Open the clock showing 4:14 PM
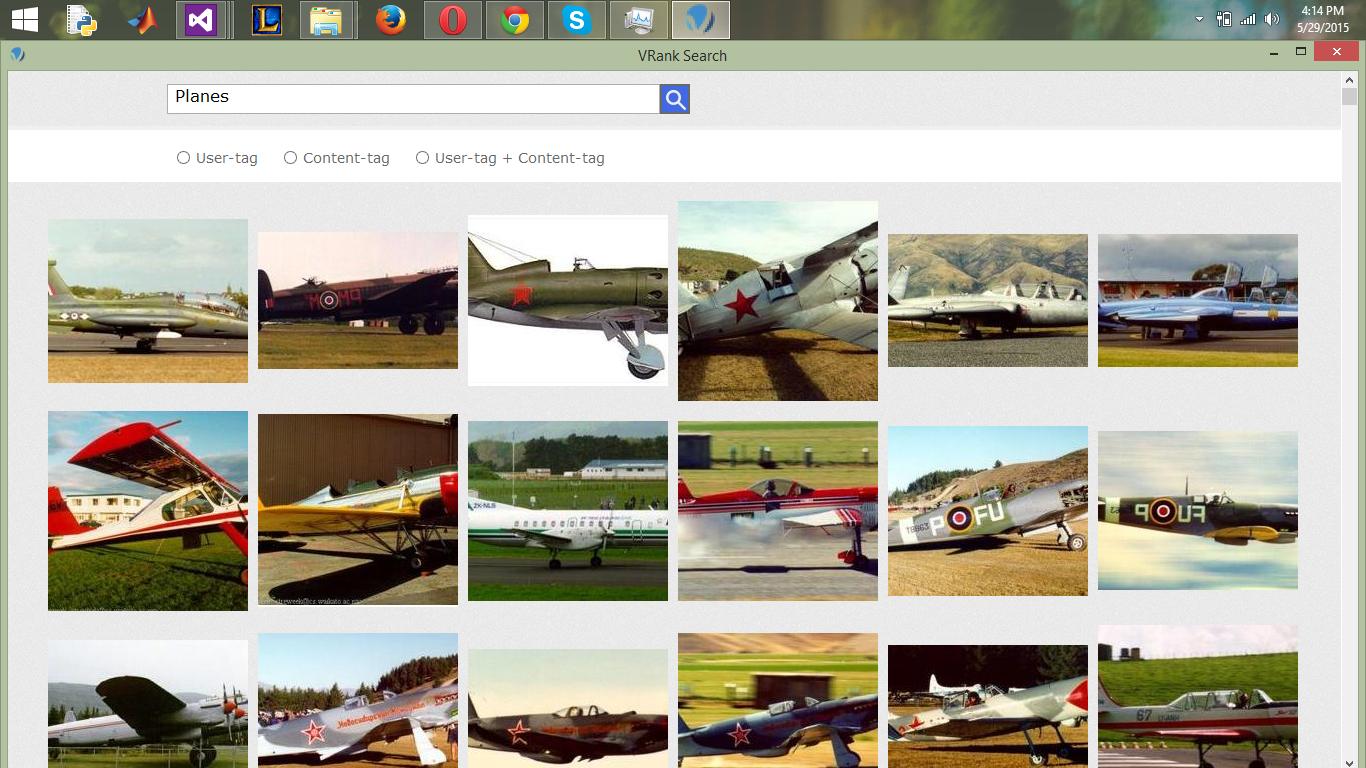The image size is (1366, 768). (1323, 19)
